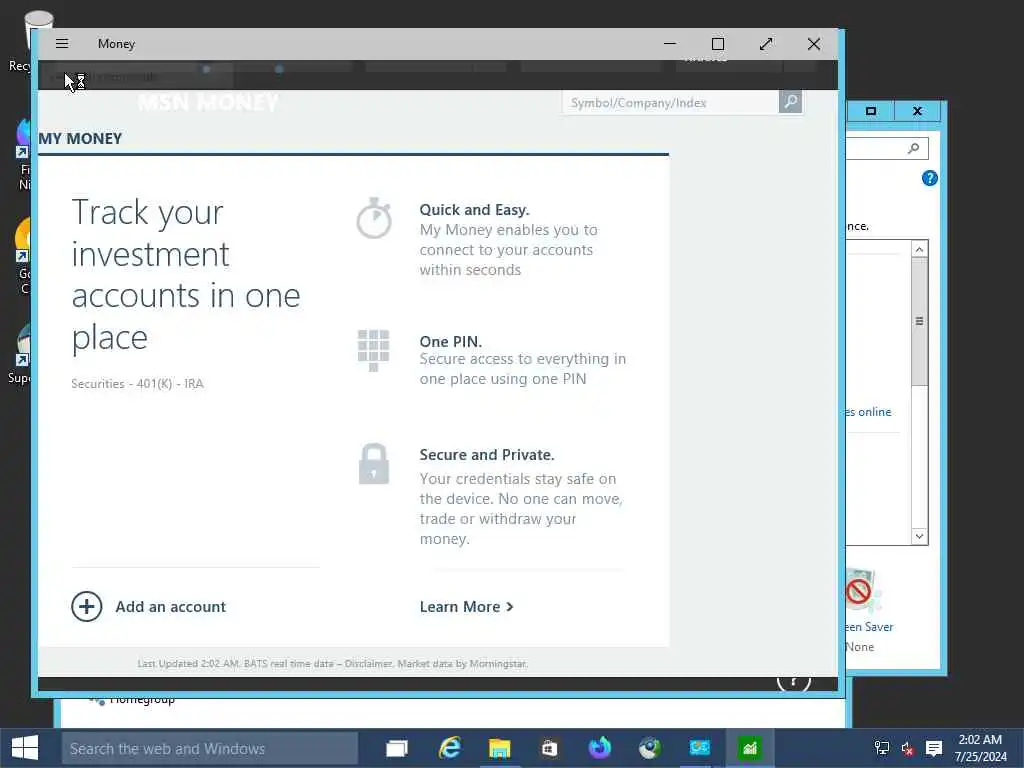Click the help question mark in background window

coord(929,178)
